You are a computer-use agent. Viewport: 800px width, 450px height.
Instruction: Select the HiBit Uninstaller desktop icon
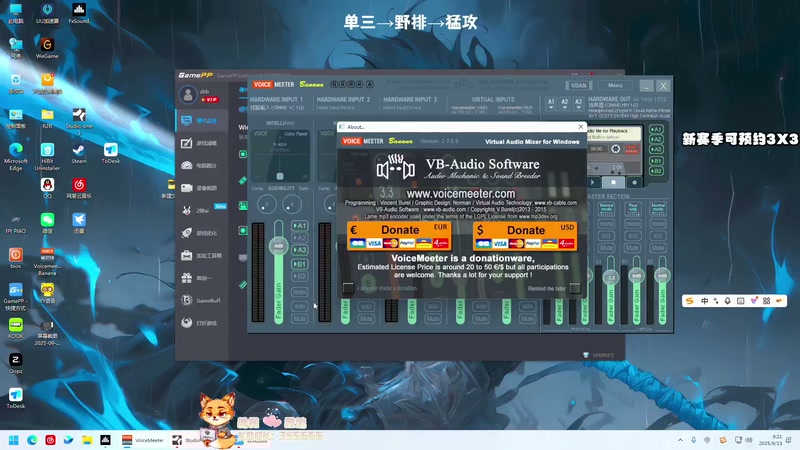47,157
